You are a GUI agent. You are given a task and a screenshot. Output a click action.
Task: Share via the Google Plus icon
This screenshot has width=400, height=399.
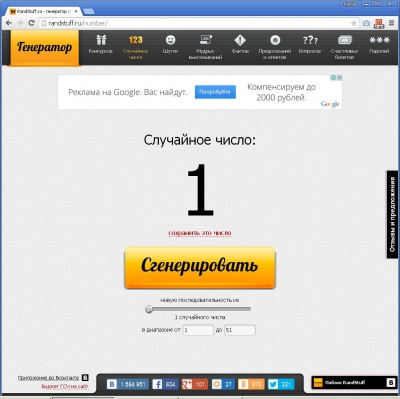coord(195,384)
